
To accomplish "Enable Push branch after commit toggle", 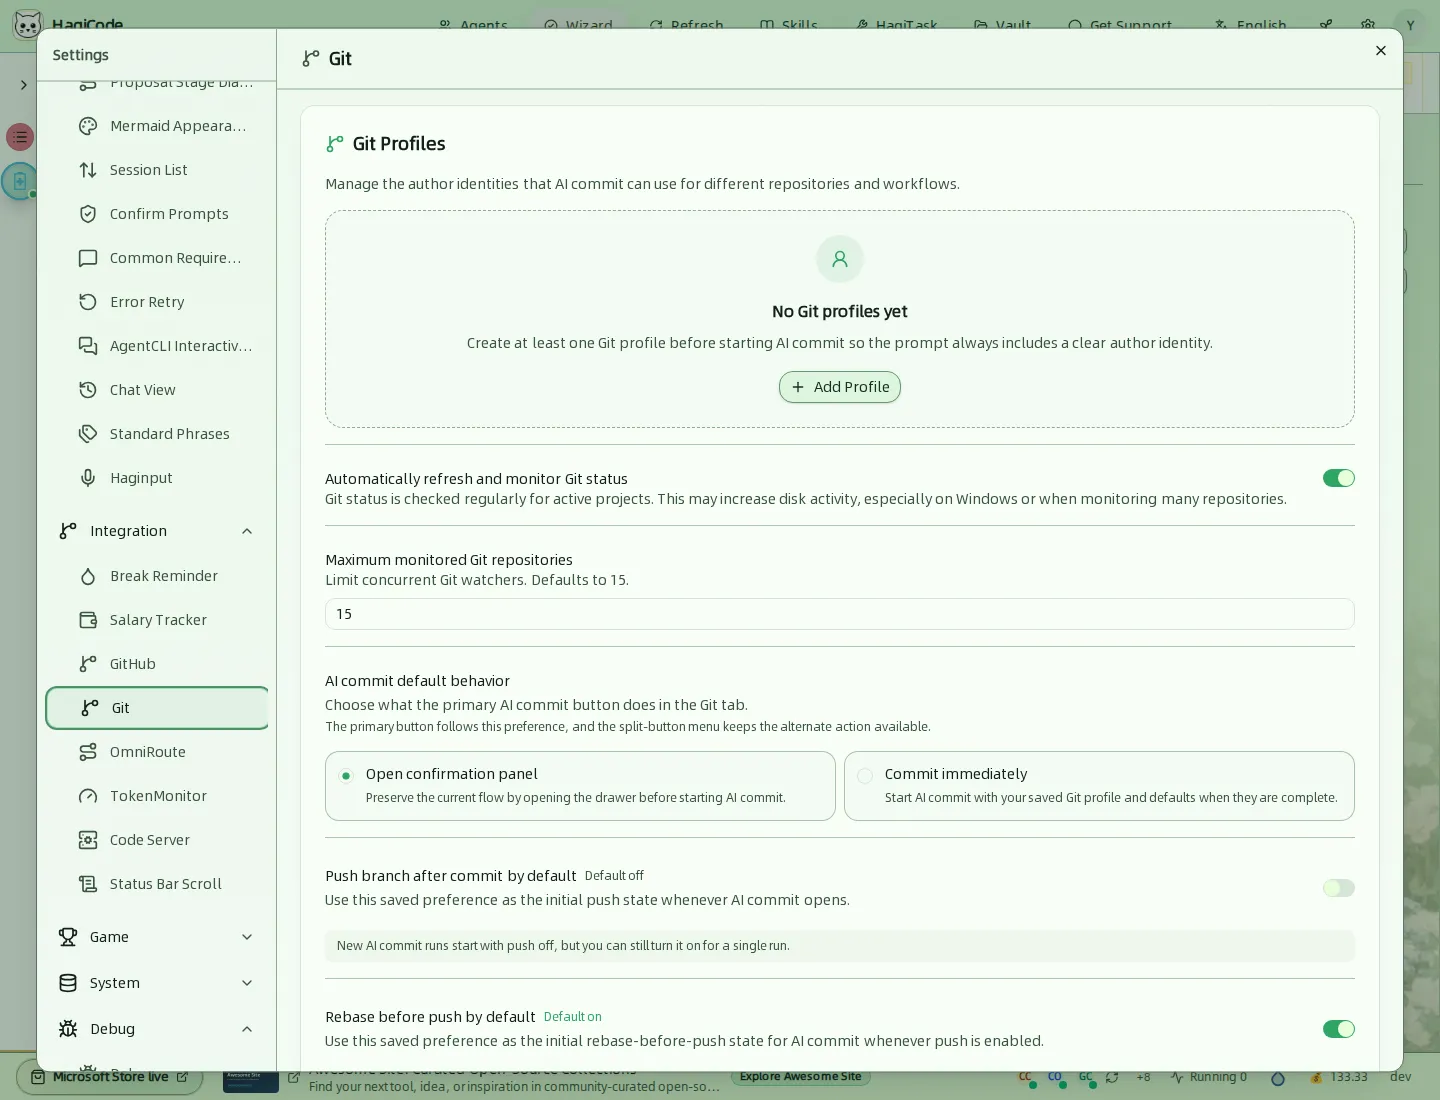I will [1338, 888].
